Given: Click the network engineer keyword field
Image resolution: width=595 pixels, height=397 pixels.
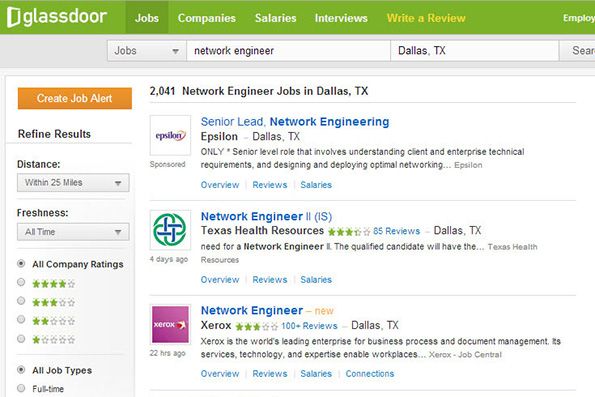Looking at the screenshot, I should (288, 50).
